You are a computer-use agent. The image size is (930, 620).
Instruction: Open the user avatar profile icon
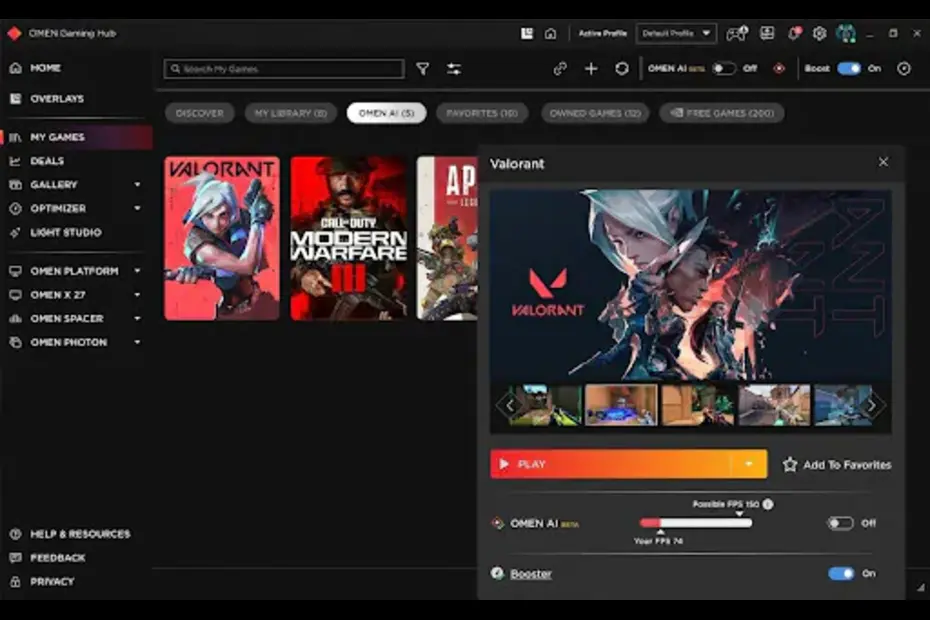click(x=846, y=33)
